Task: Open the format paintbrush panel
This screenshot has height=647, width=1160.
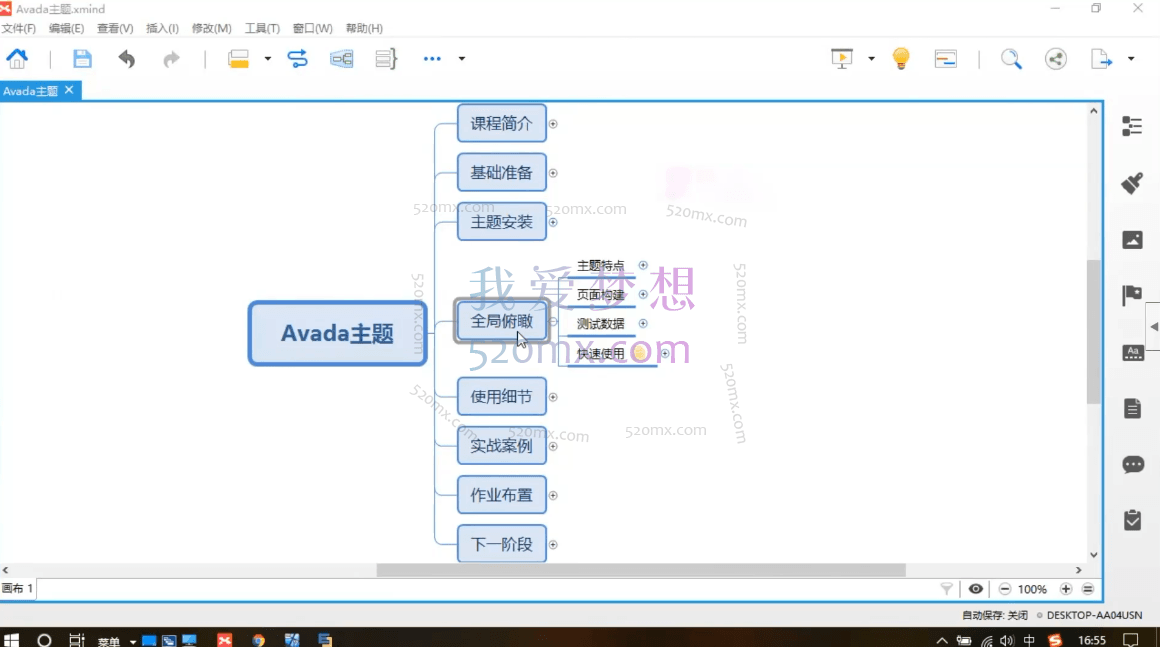Action: 1132,183
